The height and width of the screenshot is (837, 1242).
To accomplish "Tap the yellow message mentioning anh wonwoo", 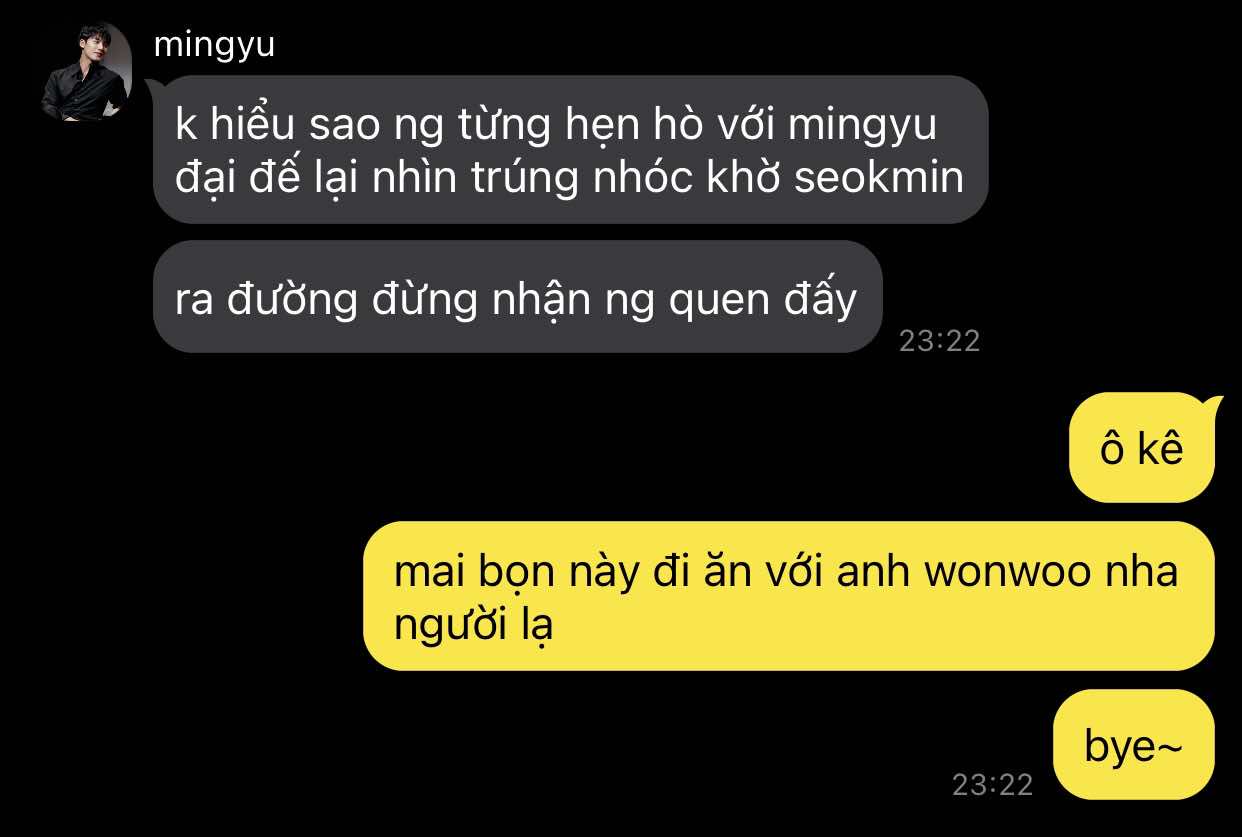I will (x=788, y=596).
